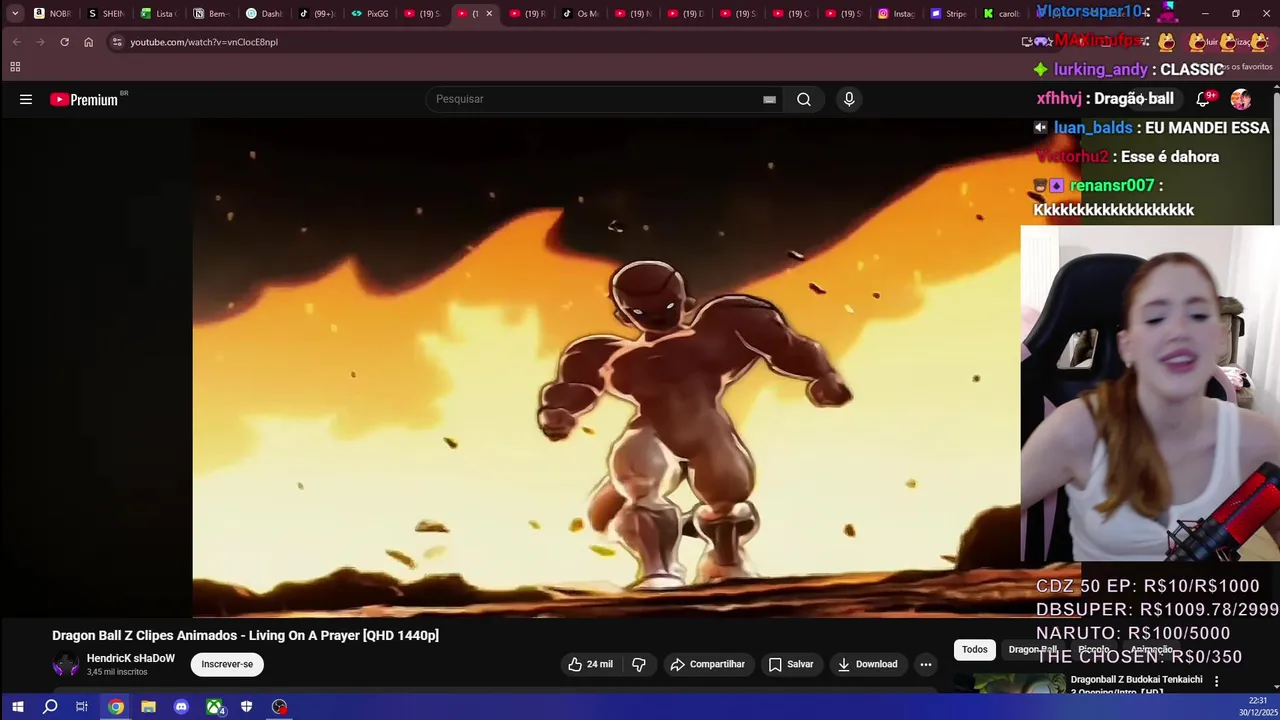The height and width of the screenshot is (720, 1280).
Task: Dislike the video with thumbs down
Action: (x=639, y=664)
